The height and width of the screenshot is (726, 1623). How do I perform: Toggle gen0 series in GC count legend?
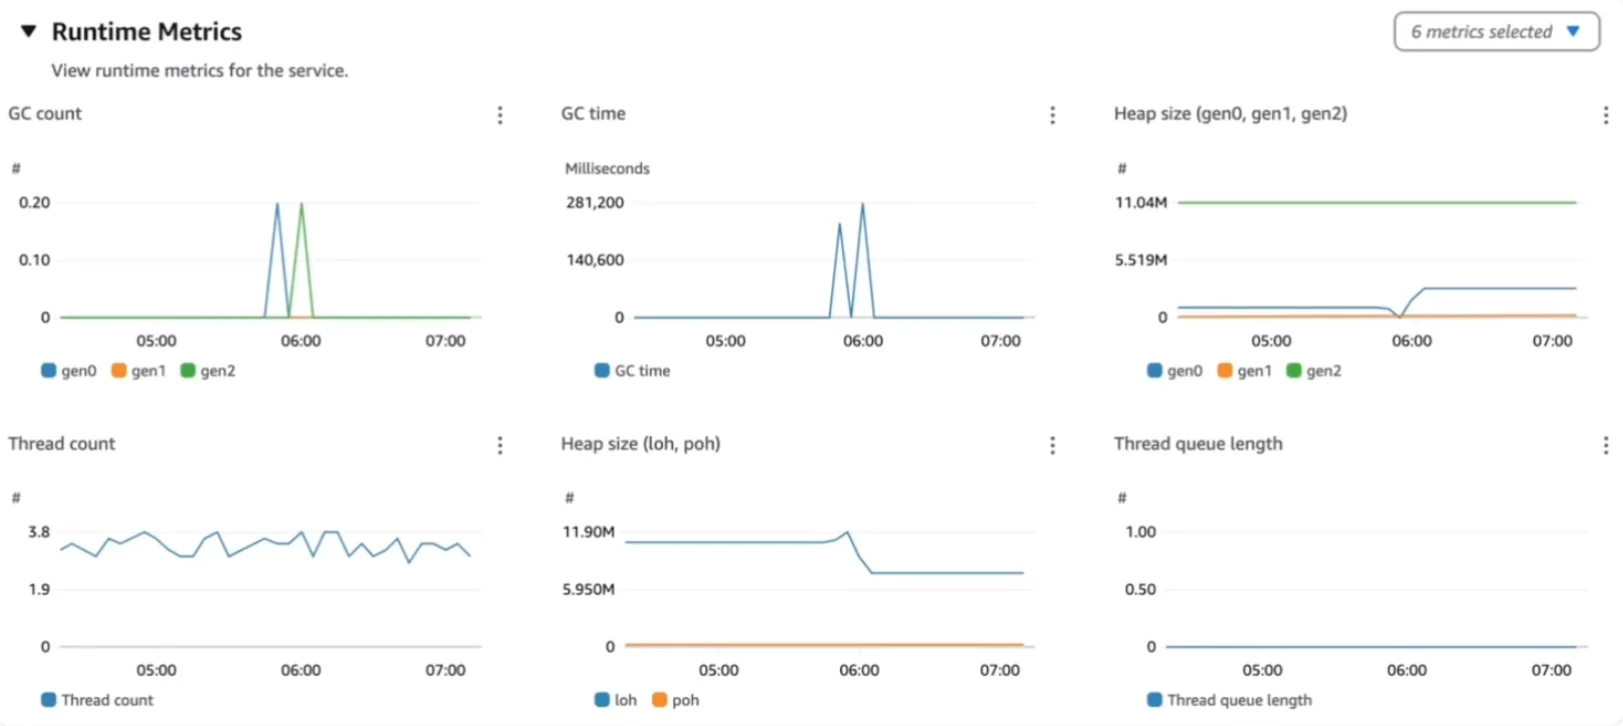pos(69,371)
